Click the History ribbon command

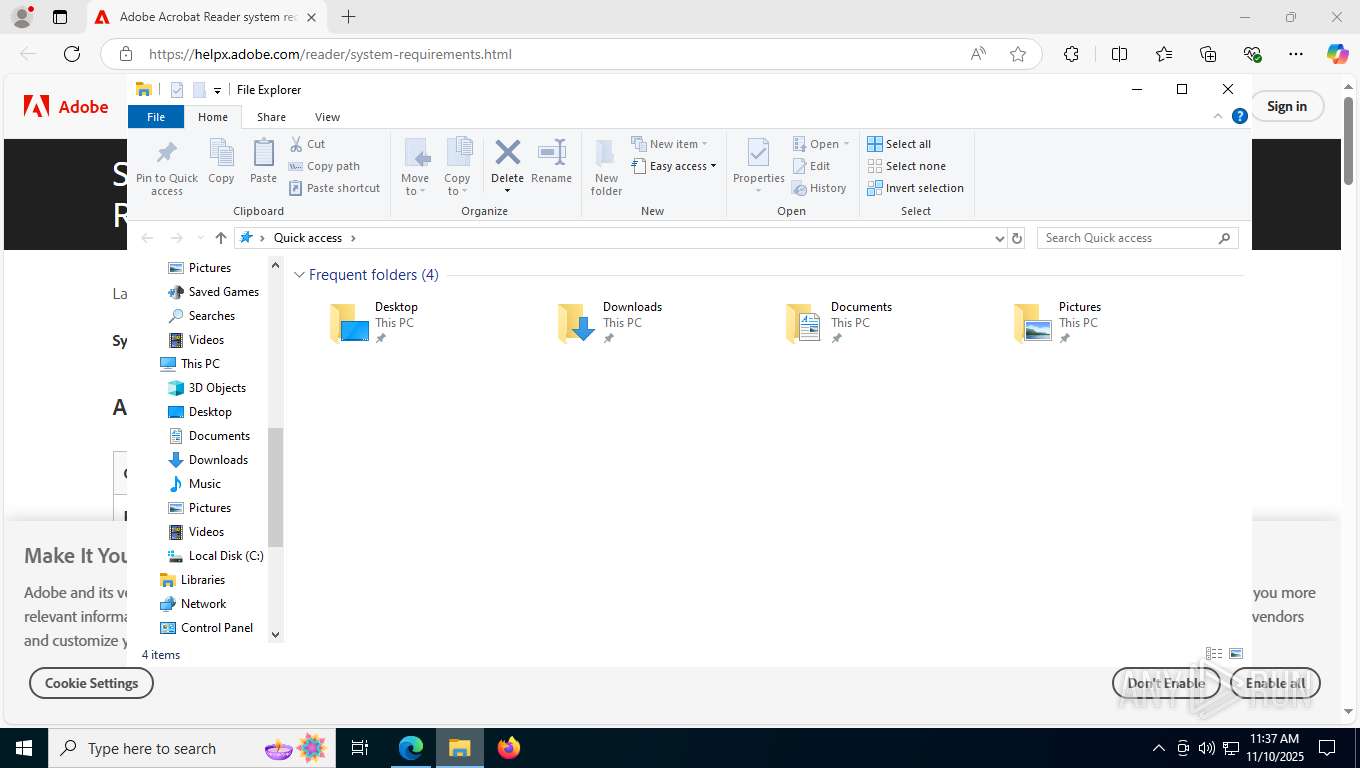pyautogui.click(x=819, y=188)
